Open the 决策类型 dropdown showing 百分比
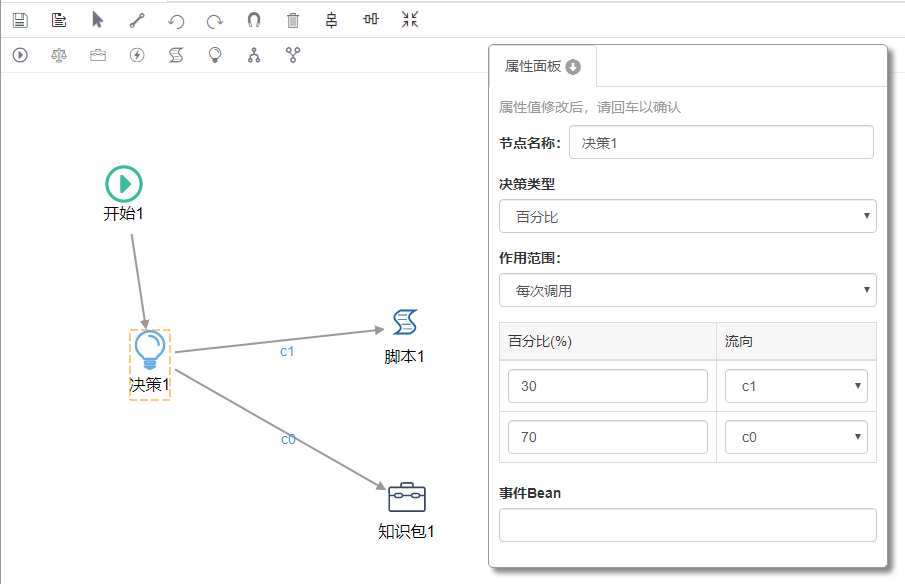Screen dimensions: 905x584 (x=687, y=216)
